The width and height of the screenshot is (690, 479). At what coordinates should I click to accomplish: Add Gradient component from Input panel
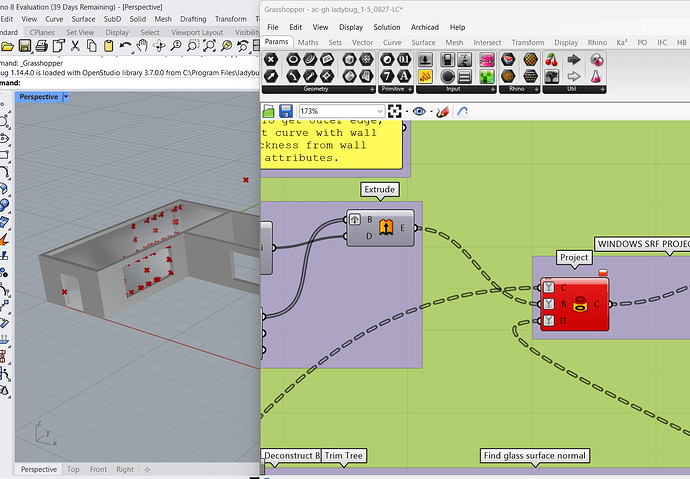487,59
